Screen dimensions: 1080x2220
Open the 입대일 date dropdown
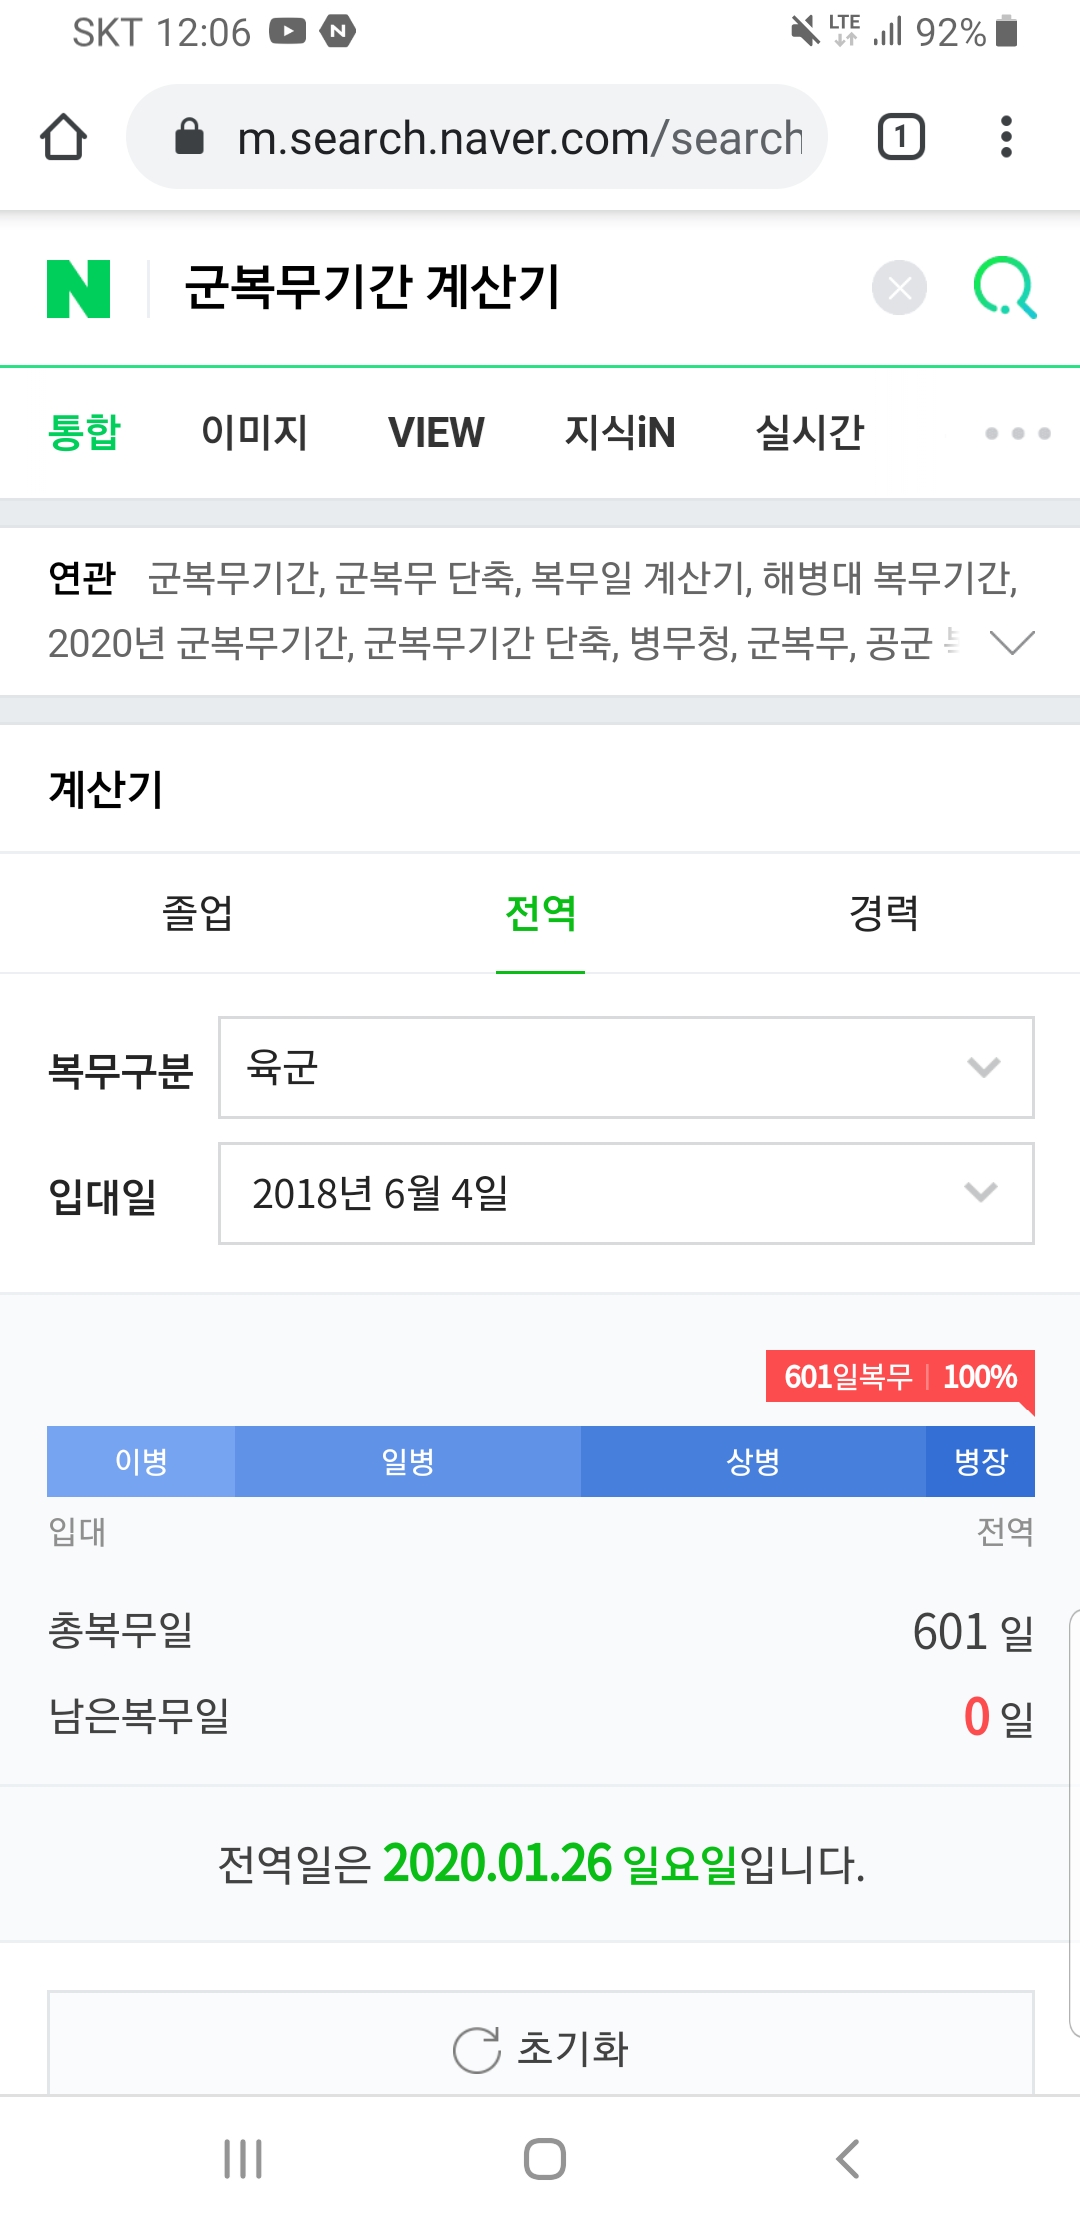[x=626, y=1193]
